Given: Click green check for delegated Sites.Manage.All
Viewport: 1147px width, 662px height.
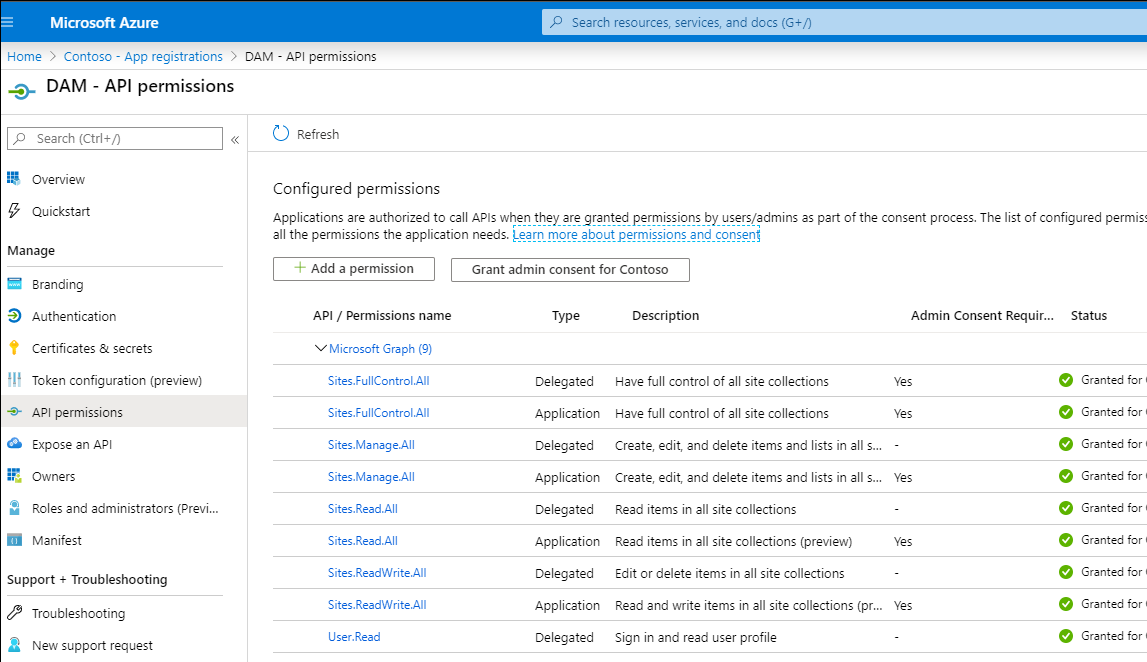Looking at the screenshot, I should pos(1066,444).
